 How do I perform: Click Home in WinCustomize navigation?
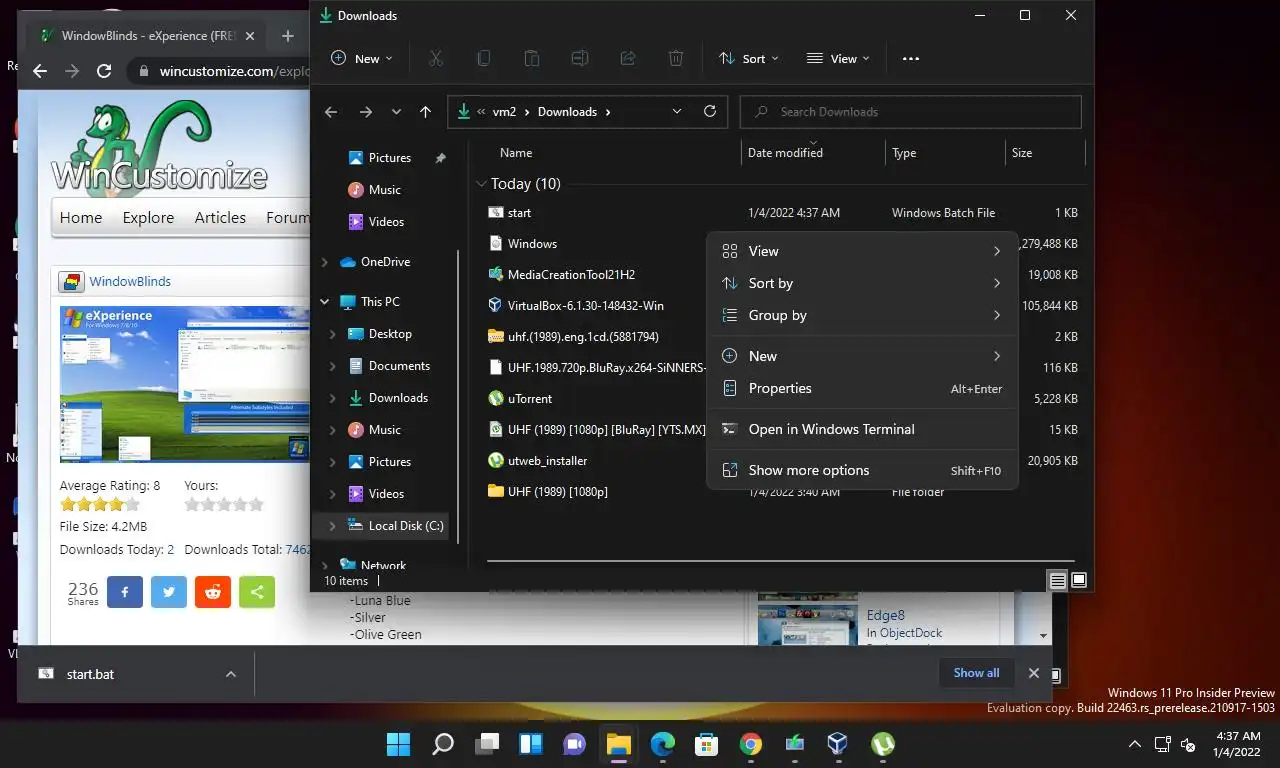coord(81,217)
